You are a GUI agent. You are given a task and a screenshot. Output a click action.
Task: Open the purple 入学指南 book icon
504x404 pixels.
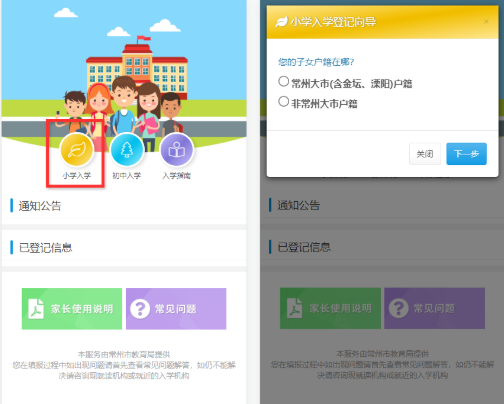[x=177, y=149]
